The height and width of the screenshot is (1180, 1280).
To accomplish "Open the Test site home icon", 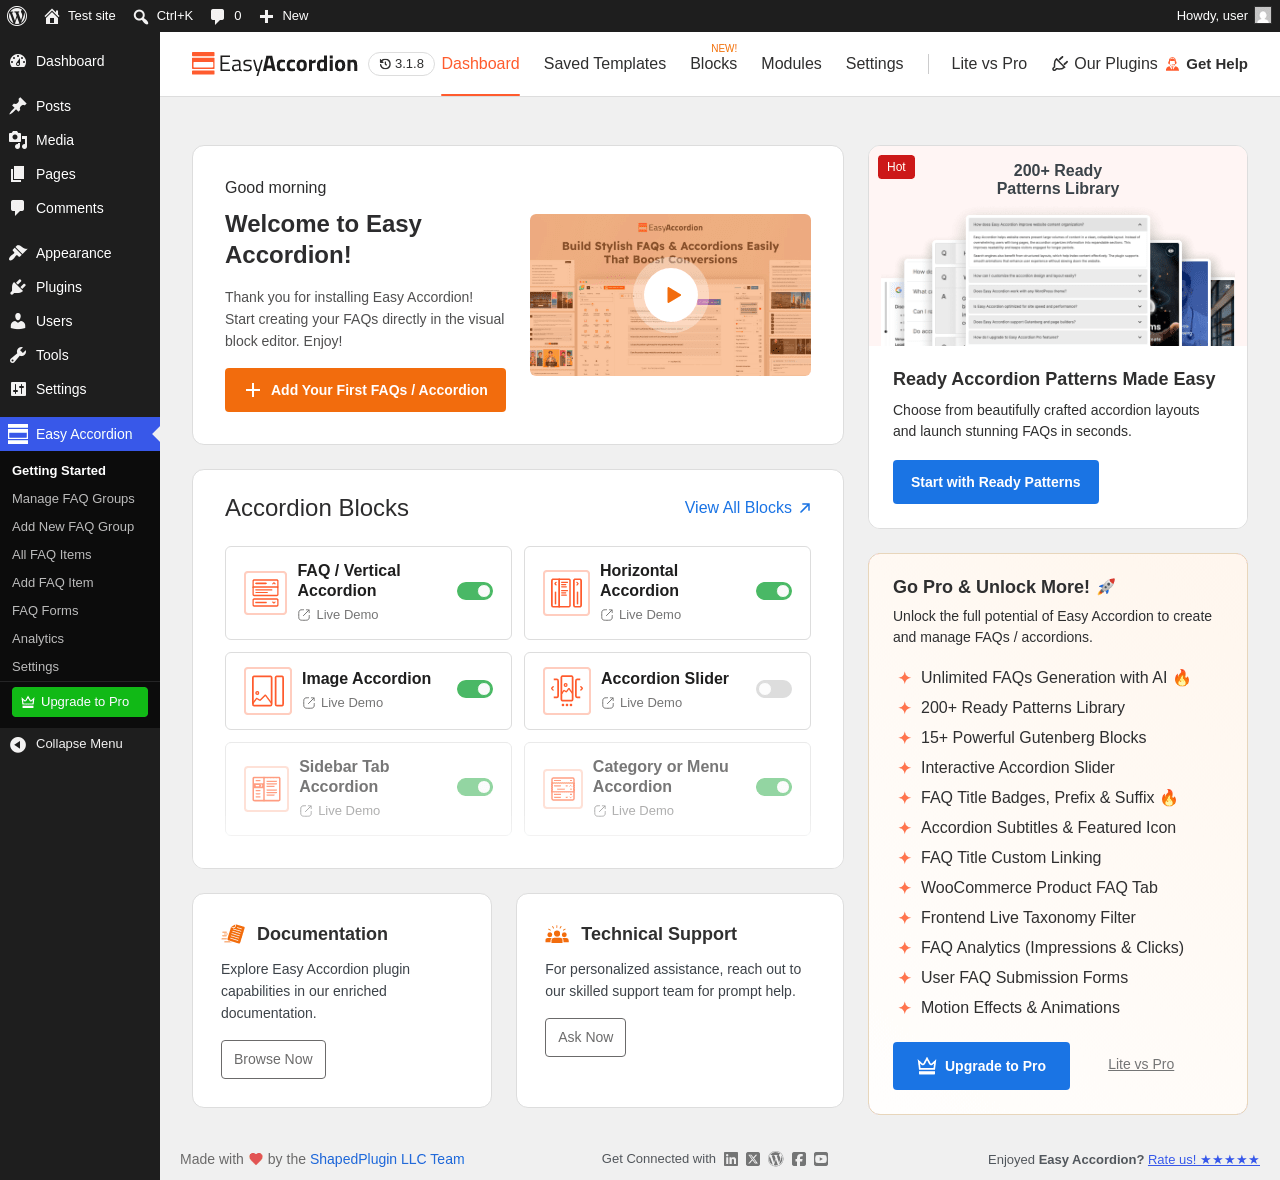I will coord(52,16).
